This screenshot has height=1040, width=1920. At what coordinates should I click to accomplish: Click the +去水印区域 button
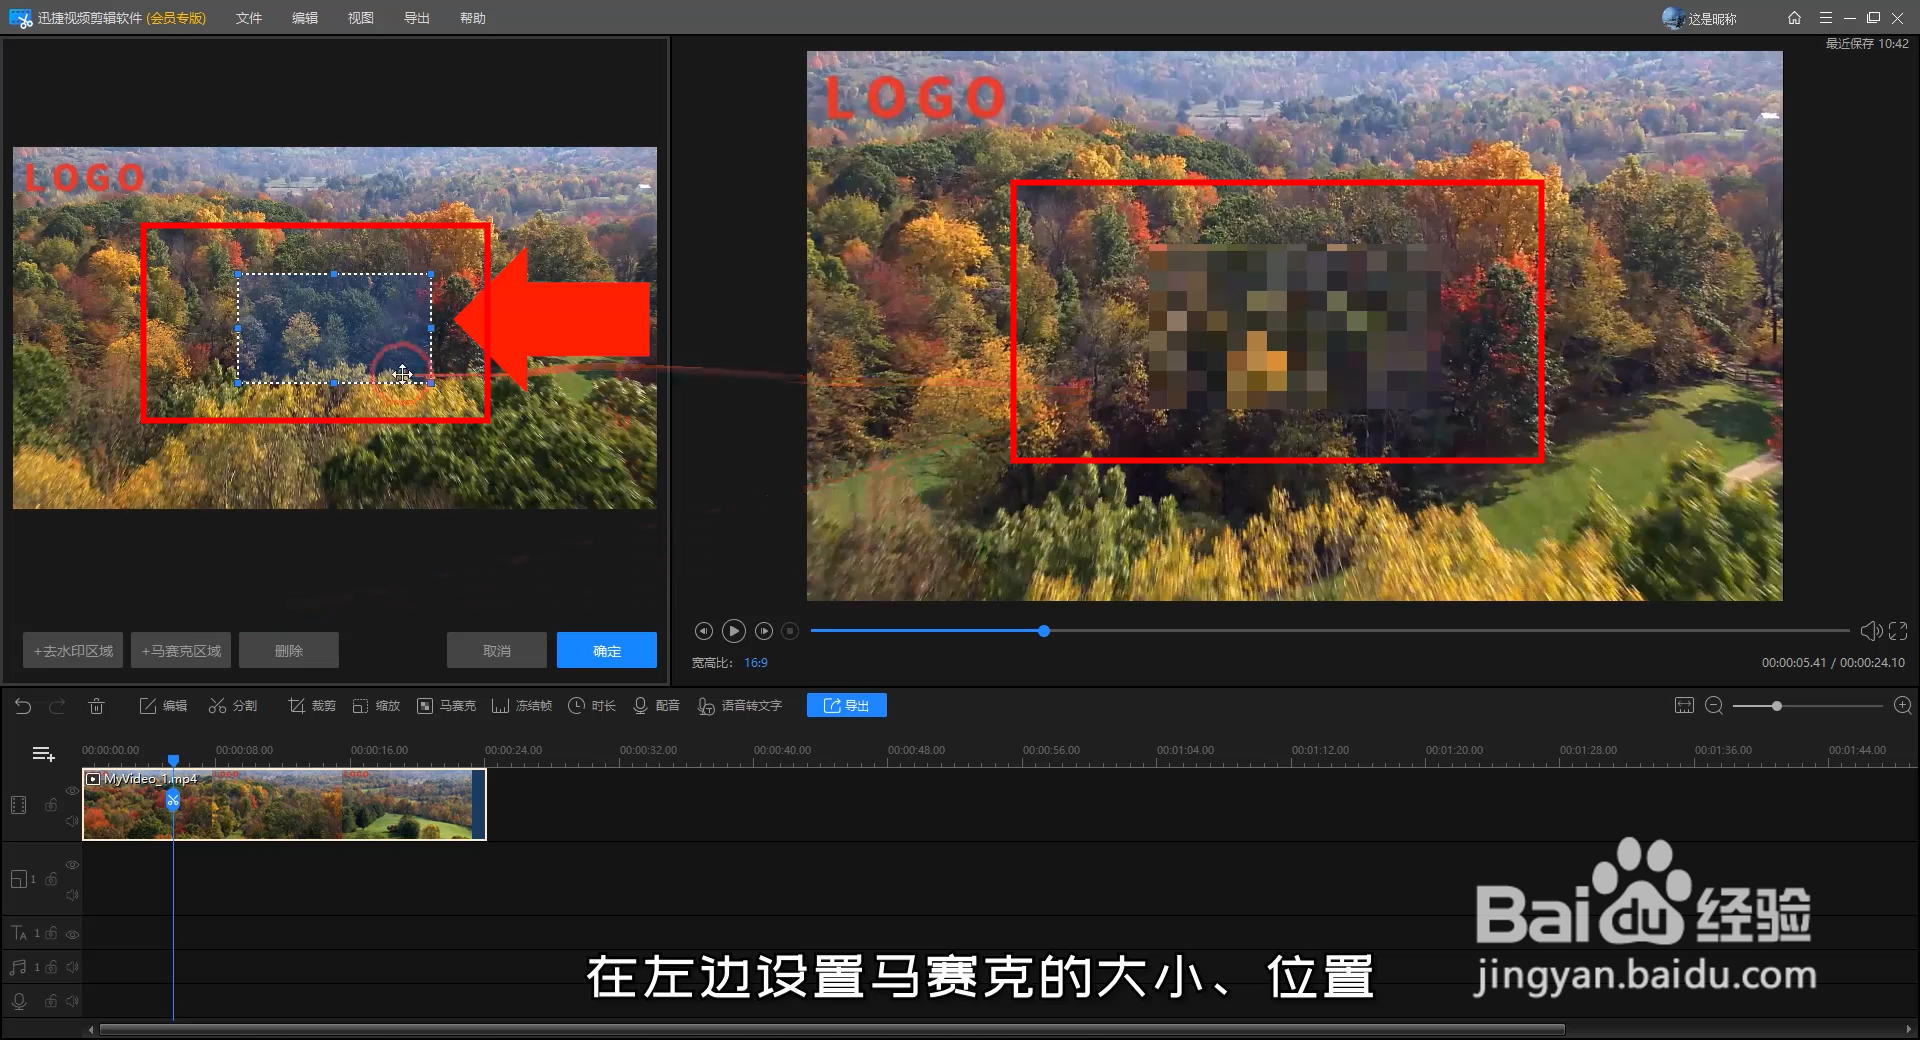click(73, 650)
